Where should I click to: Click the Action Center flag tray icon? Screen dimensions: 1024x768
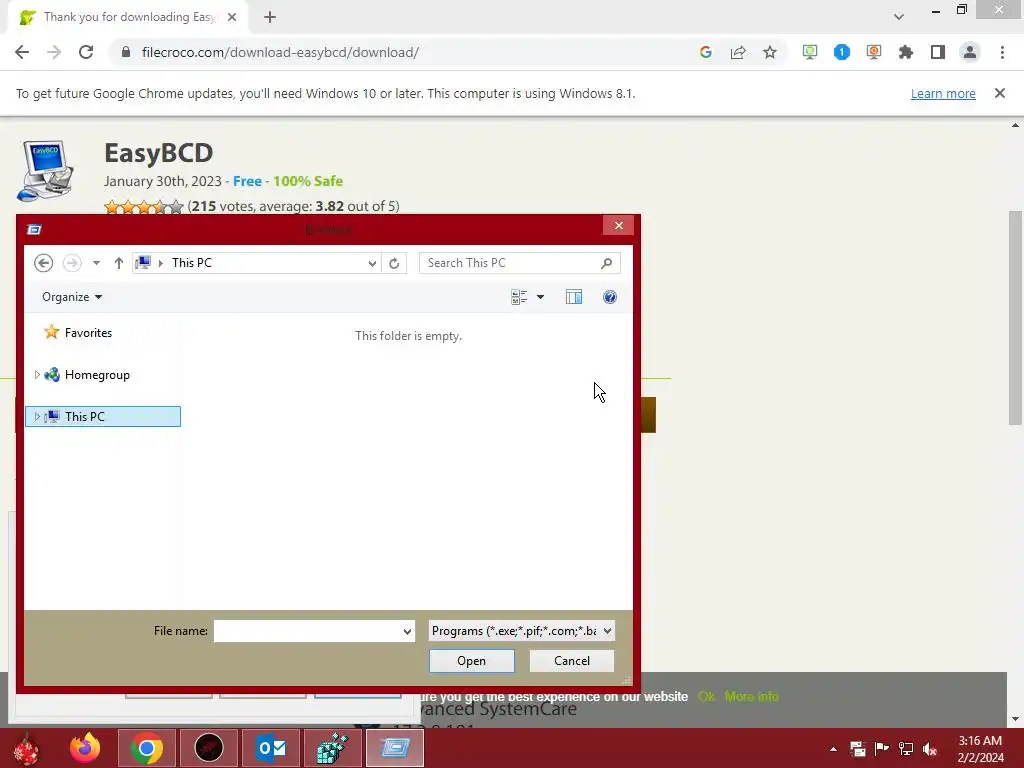point(882,749)
